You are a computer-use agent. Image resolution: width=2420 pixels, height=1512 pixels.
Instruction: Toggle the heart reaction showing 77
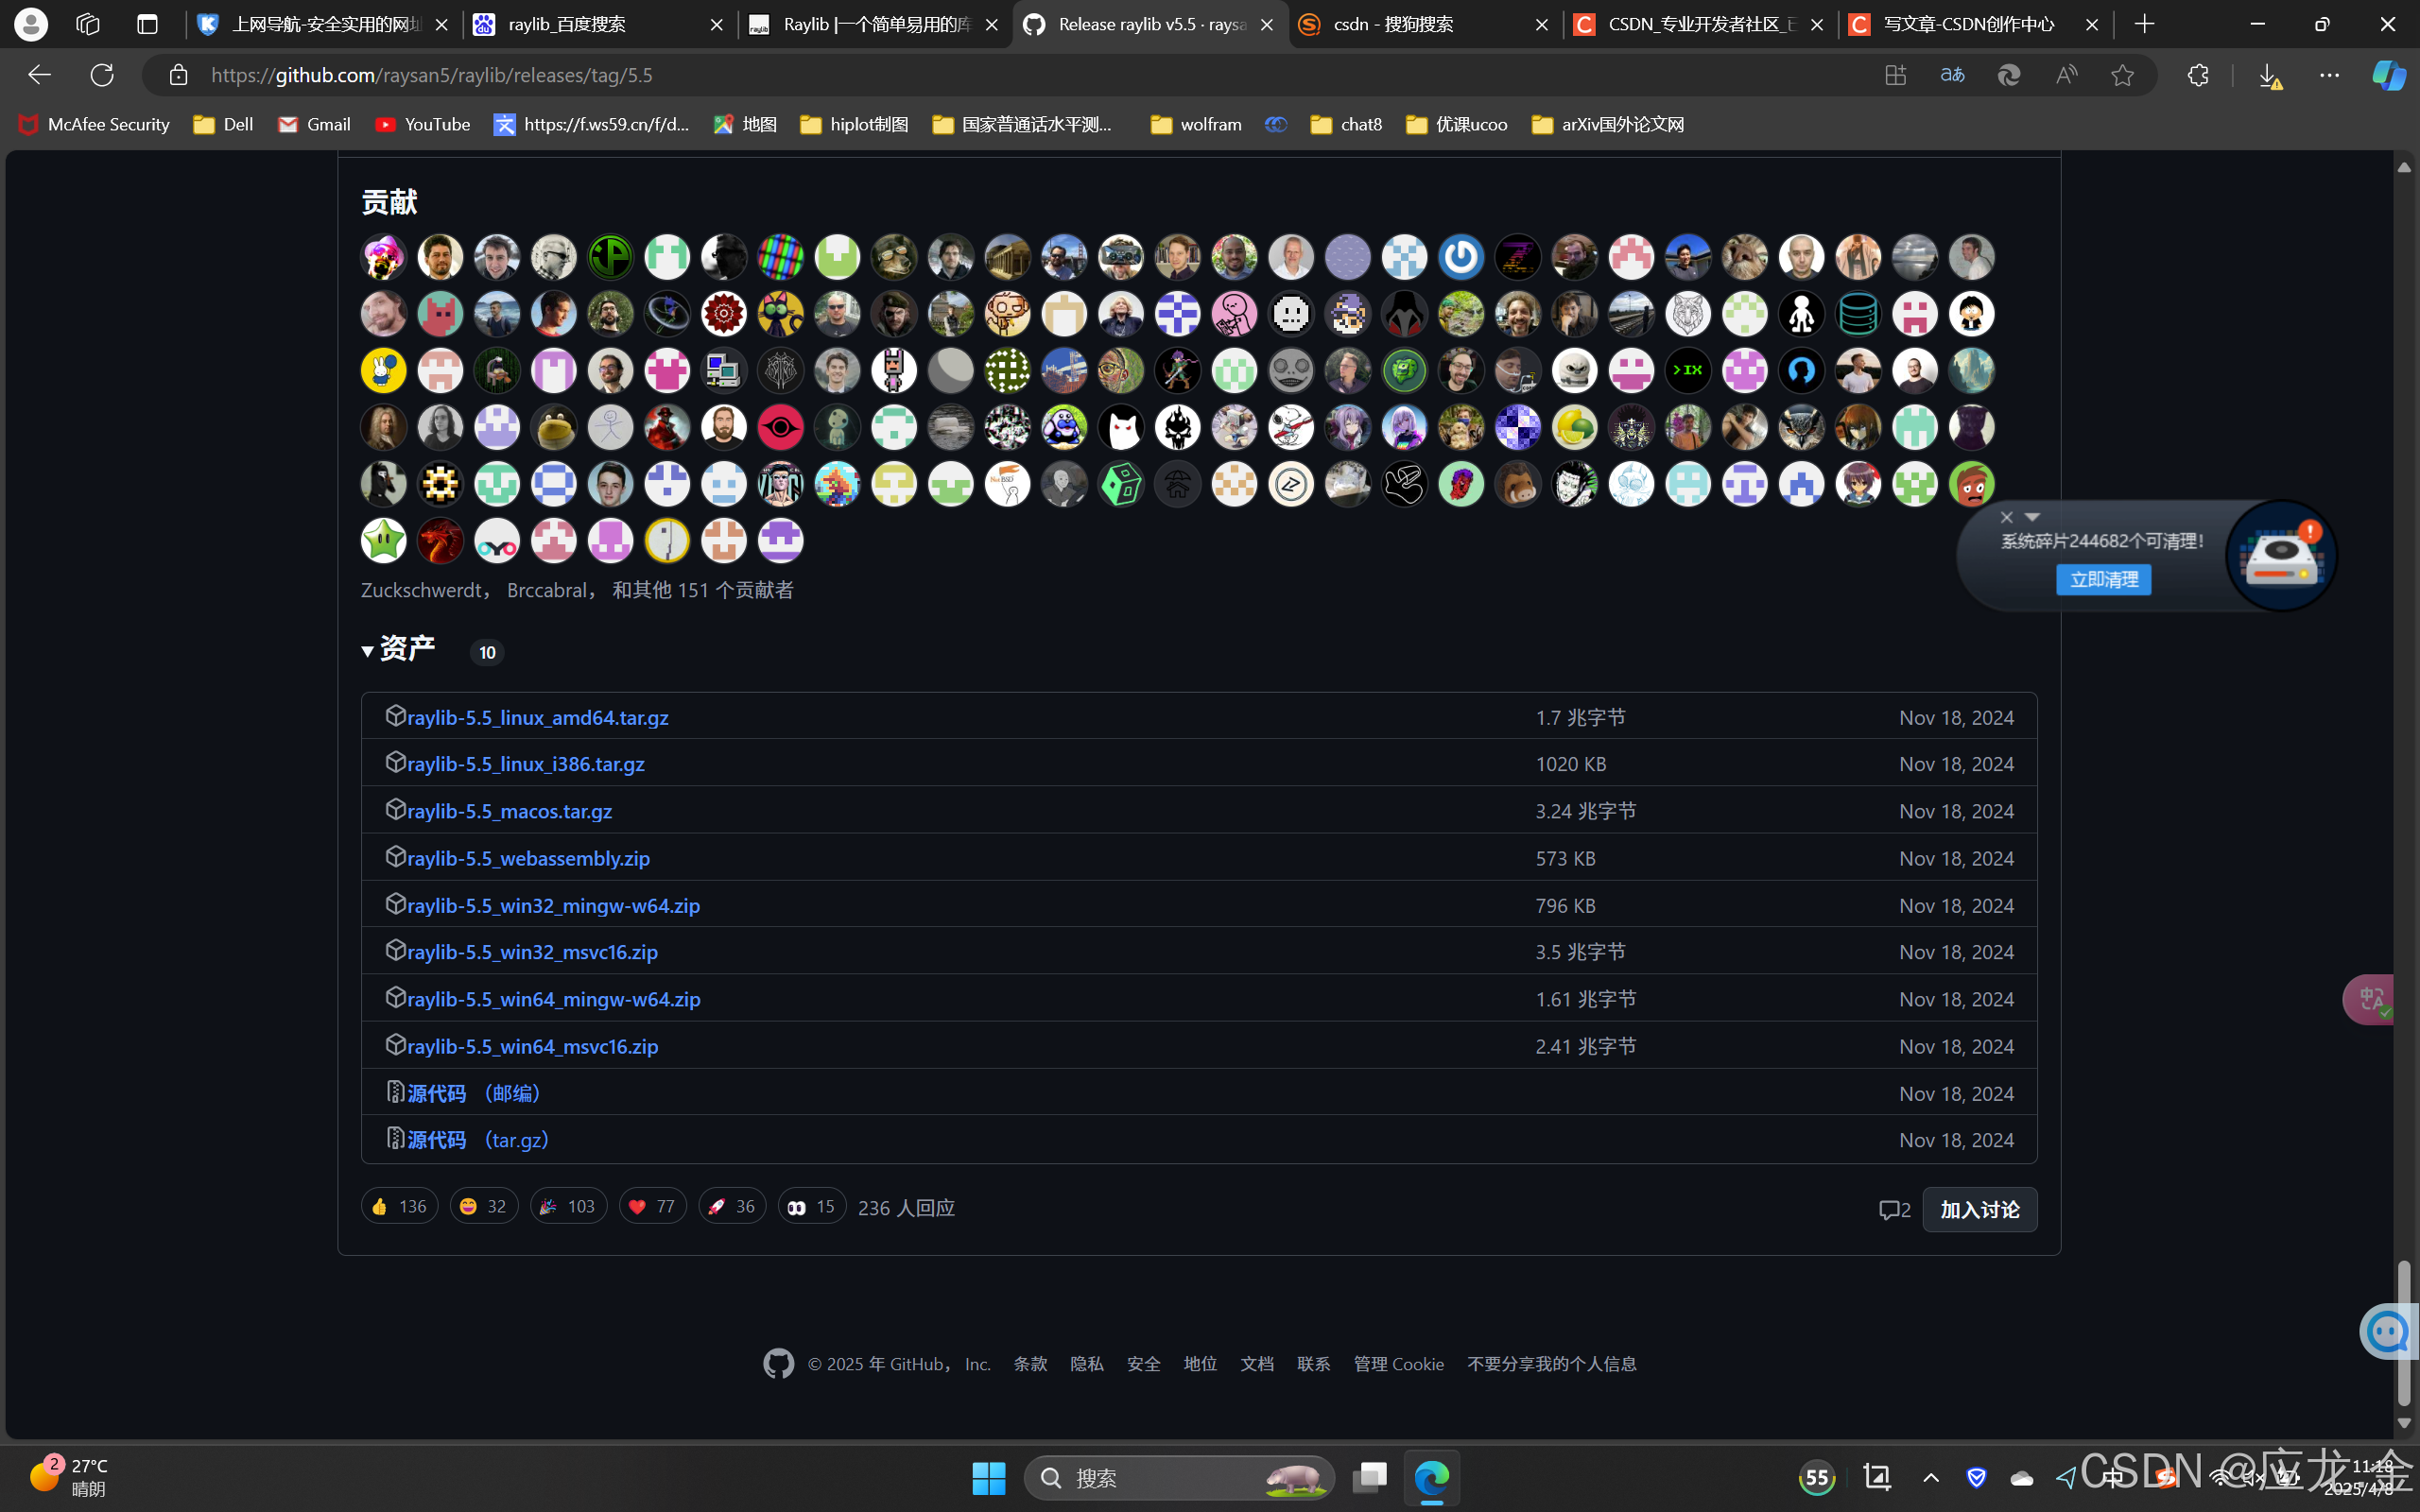click(x=652, y=1207)
